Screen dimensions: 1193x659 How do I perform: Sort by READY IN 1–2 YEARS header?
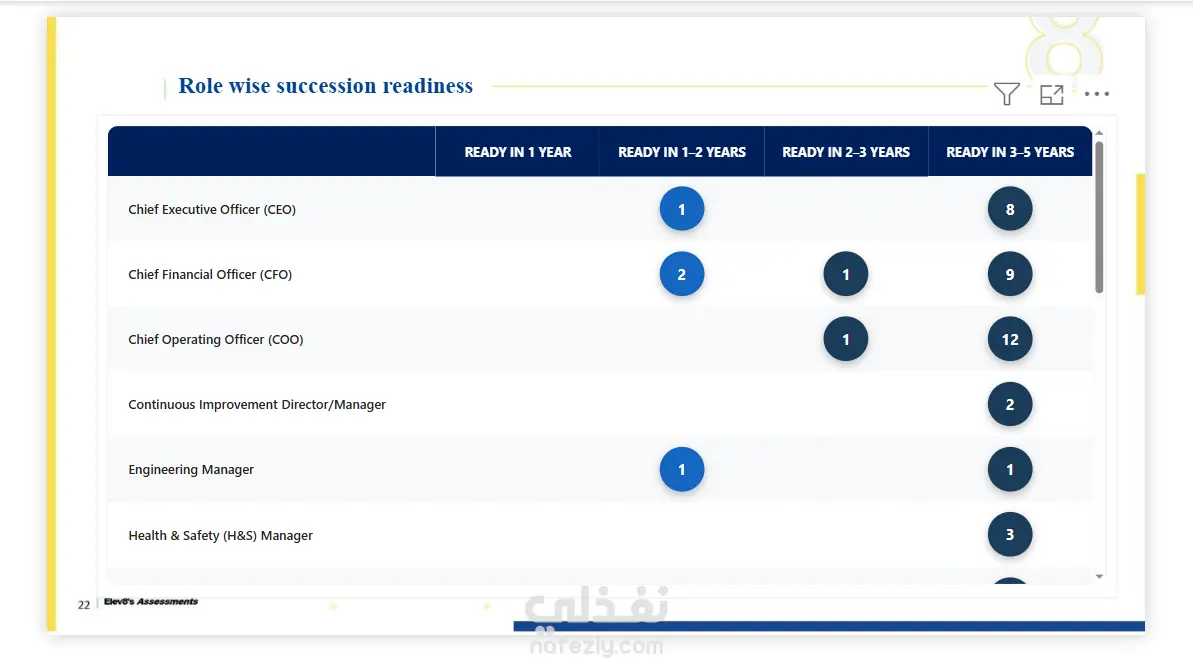click(682, 152)
